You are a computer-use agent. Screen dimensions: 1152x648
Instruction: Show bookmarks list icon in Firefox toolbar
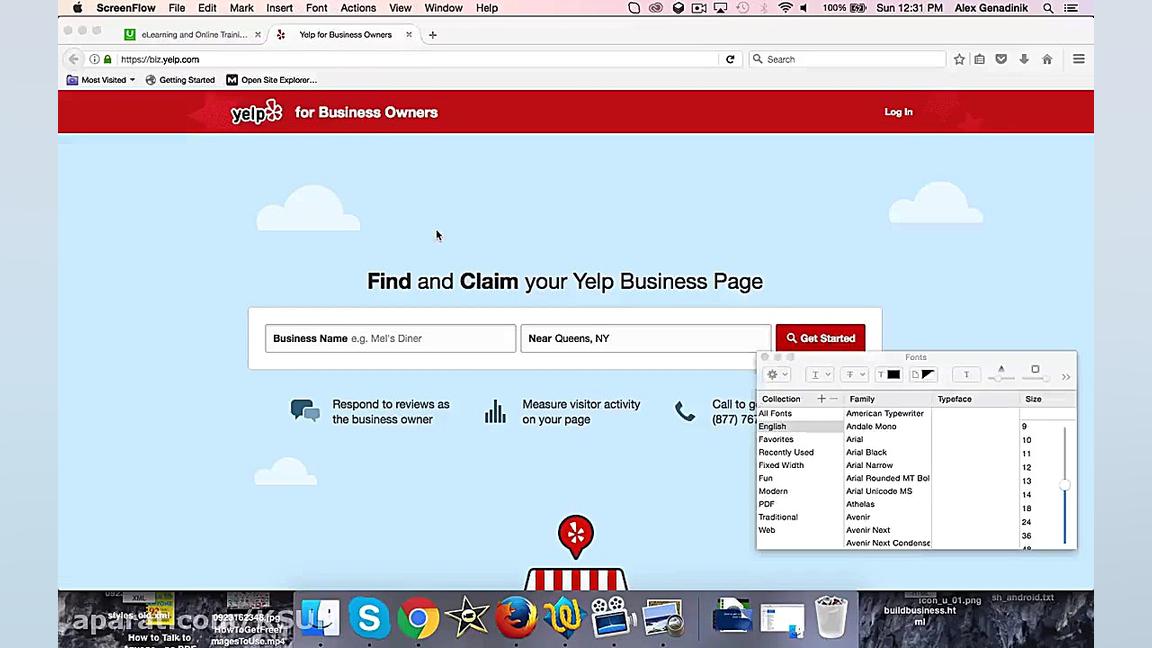(x=979, y=60)
